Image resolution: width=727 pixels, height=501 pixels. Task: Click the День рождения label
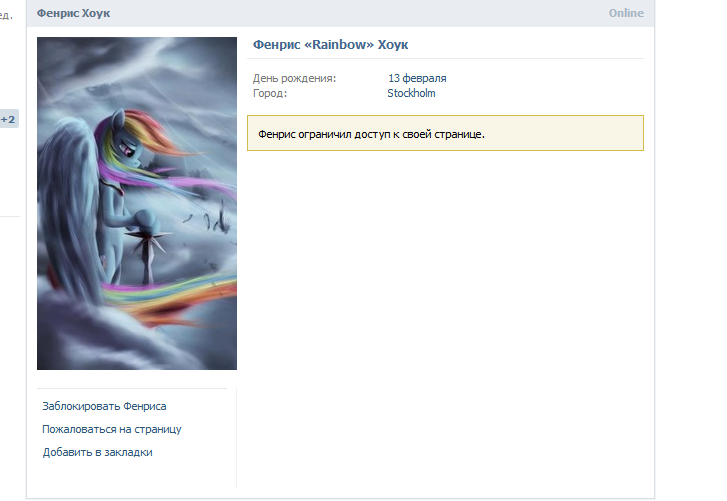coord(294,78)
